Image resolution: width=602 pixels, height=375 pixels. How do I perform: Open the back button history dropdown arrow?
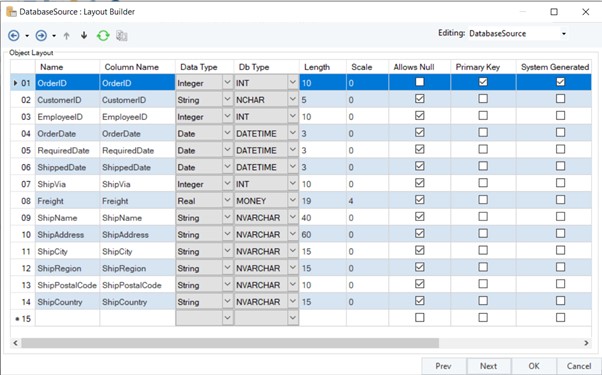click(x=27, y=36)
